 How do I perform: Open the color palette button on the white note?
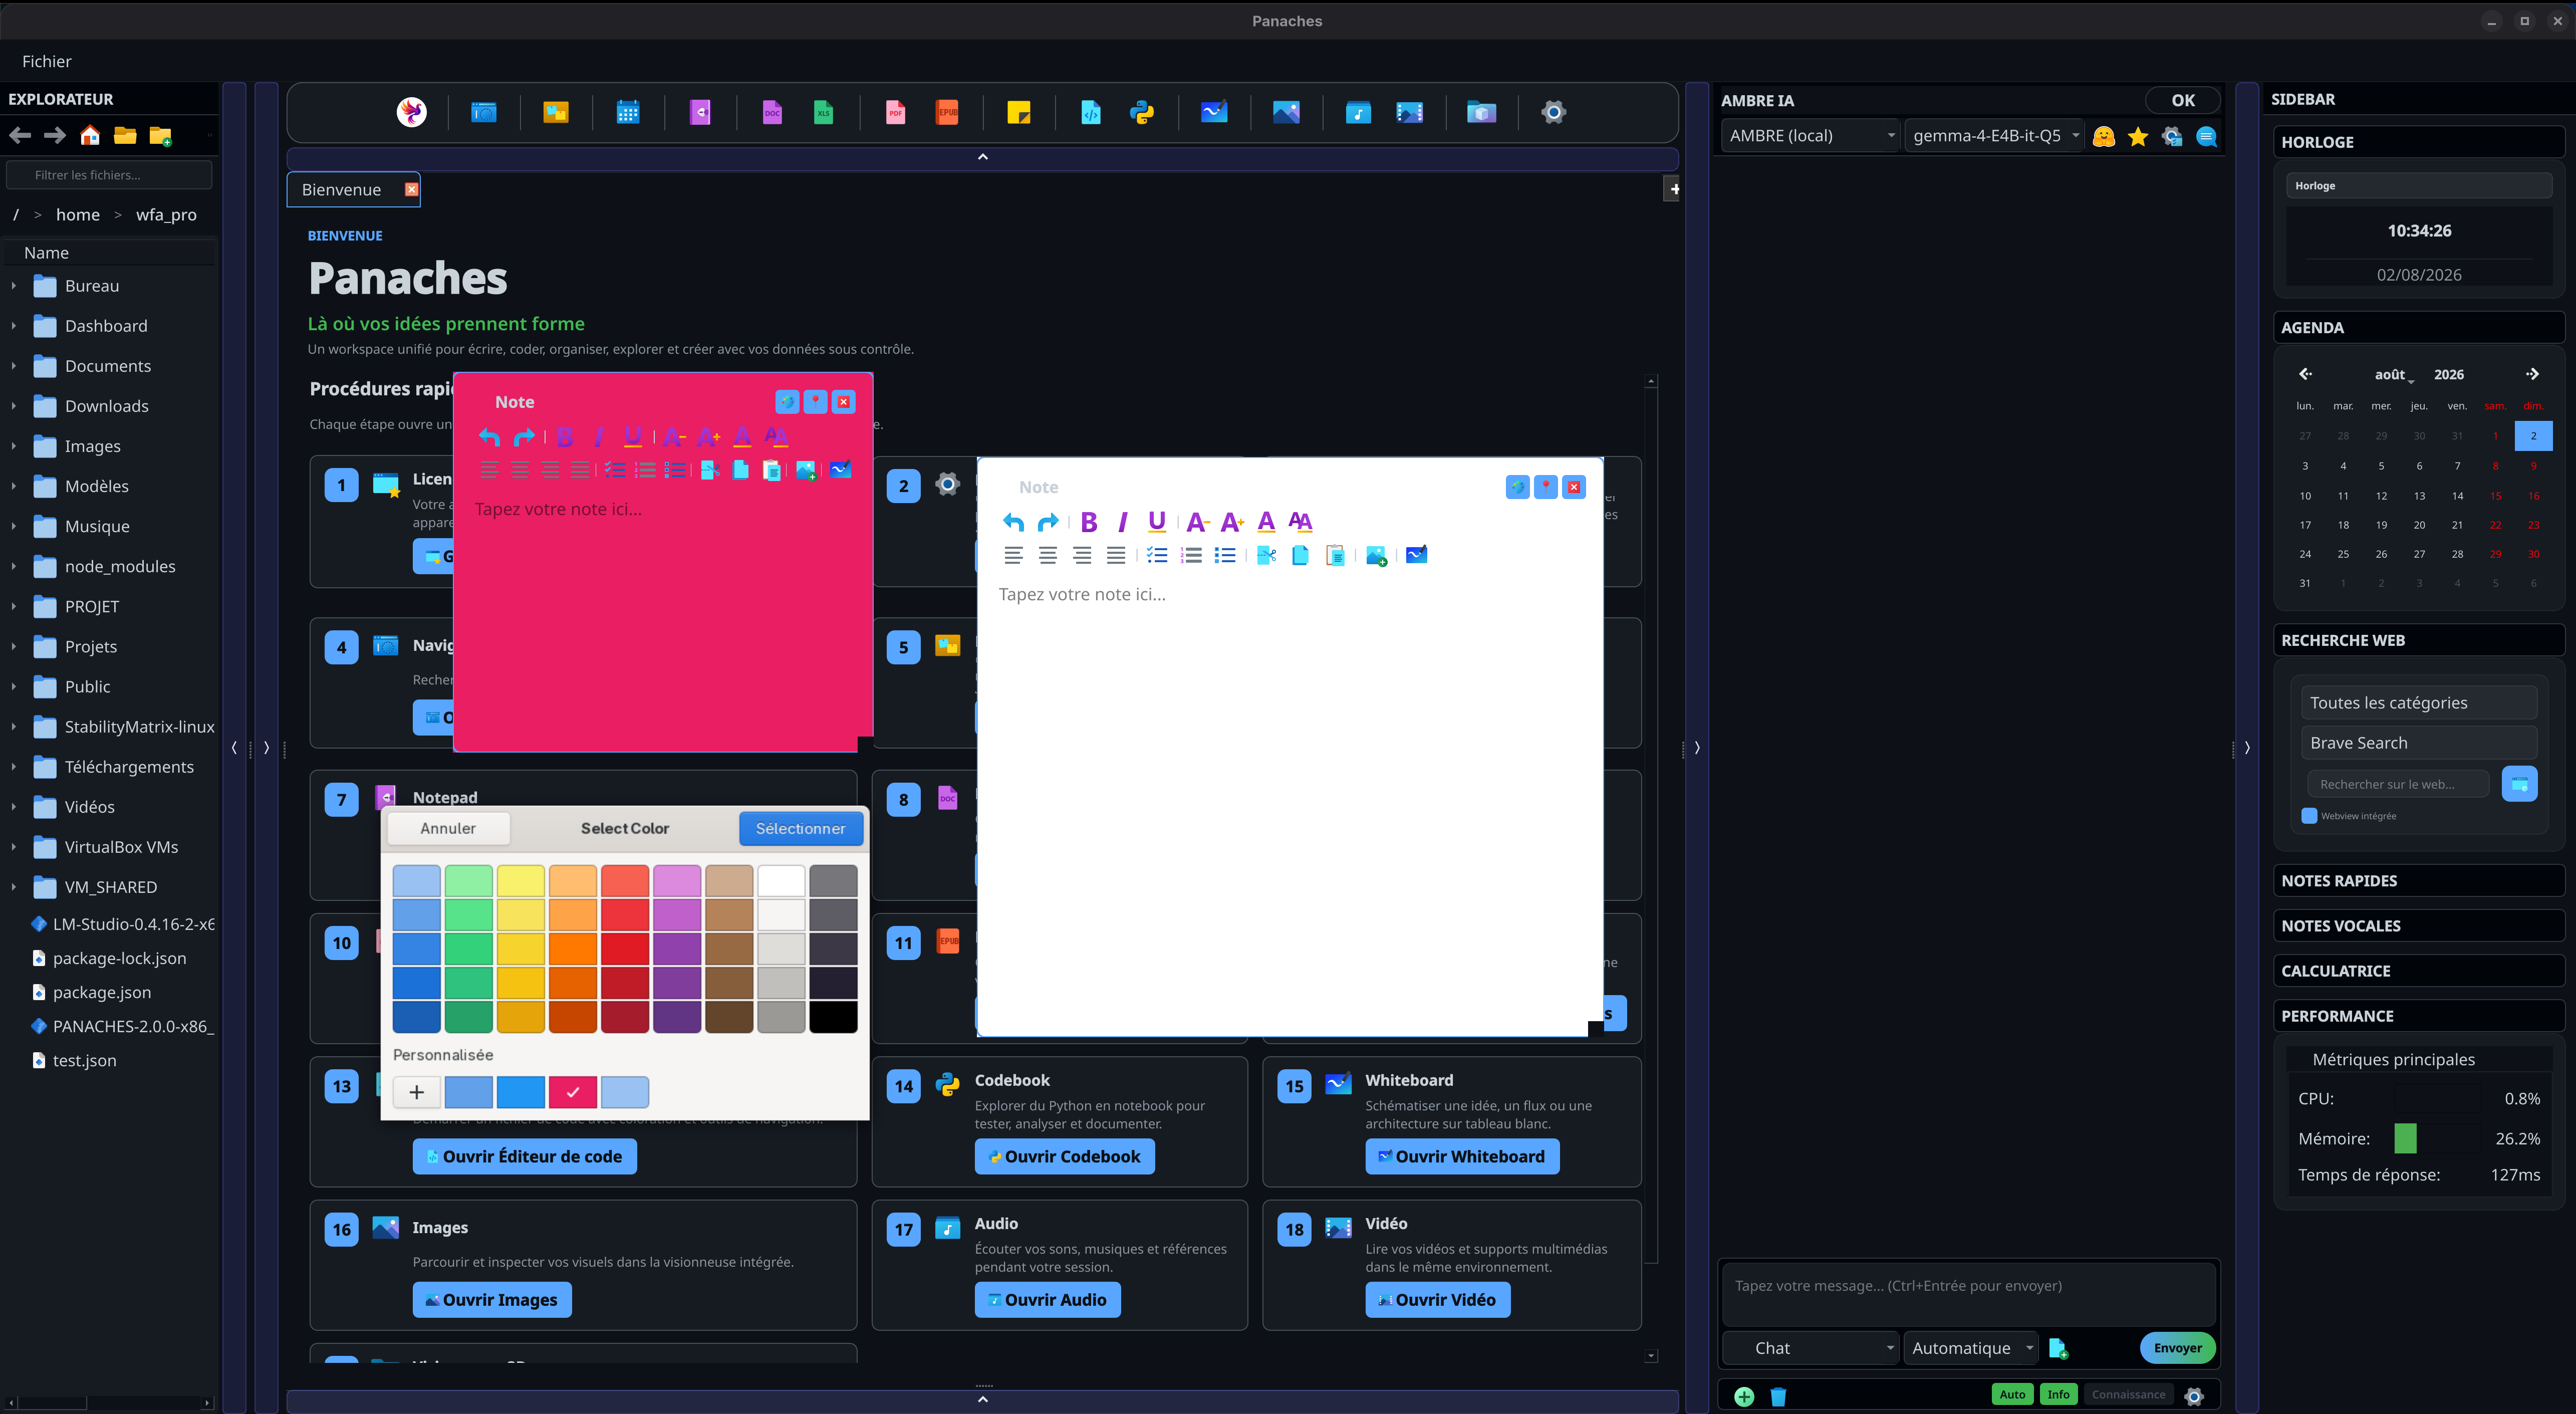1517,487
